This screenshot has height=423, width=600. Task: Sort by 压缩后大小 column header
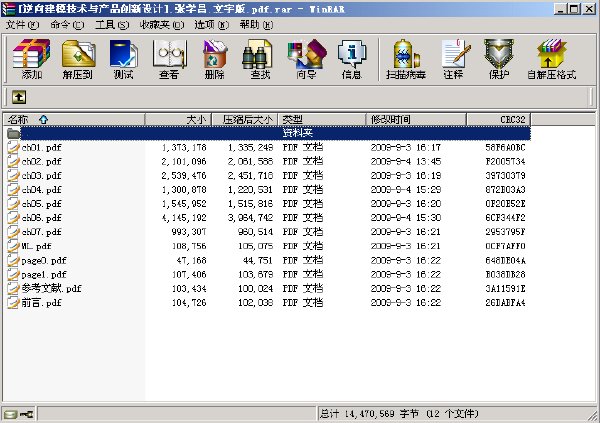(x=245, y=119)
